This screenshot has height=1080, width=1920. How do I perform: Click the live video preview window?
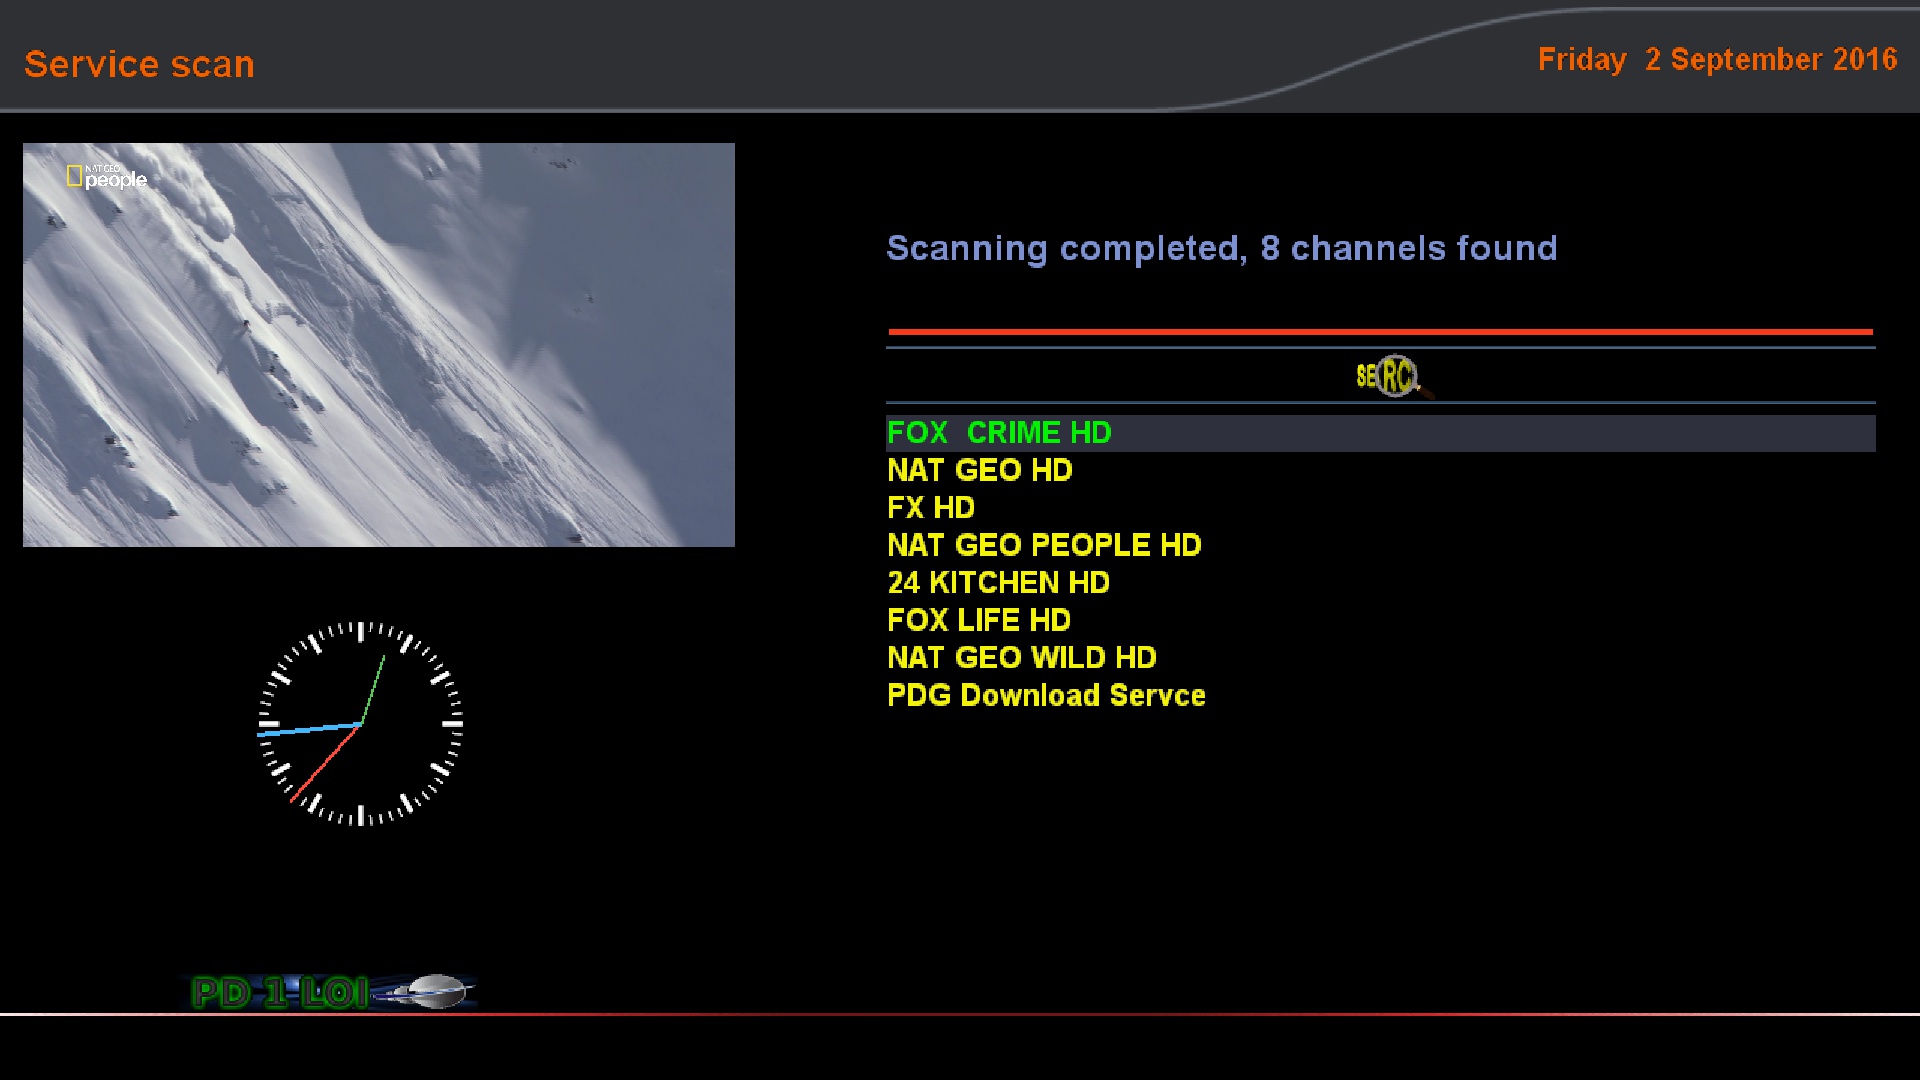tap(378, 345)
